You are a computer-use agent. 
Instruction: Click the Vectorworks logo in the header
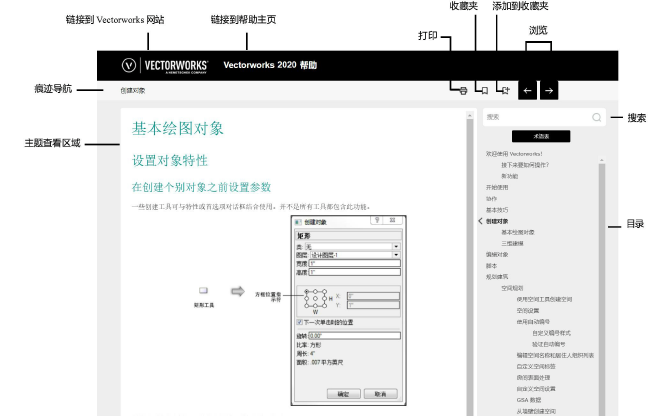coord(165,65)
